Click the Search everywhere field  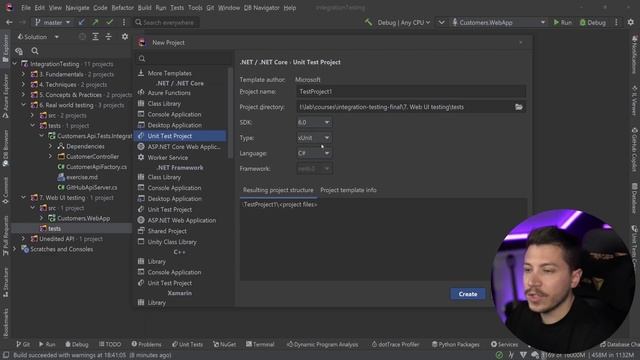coord(166,22)
